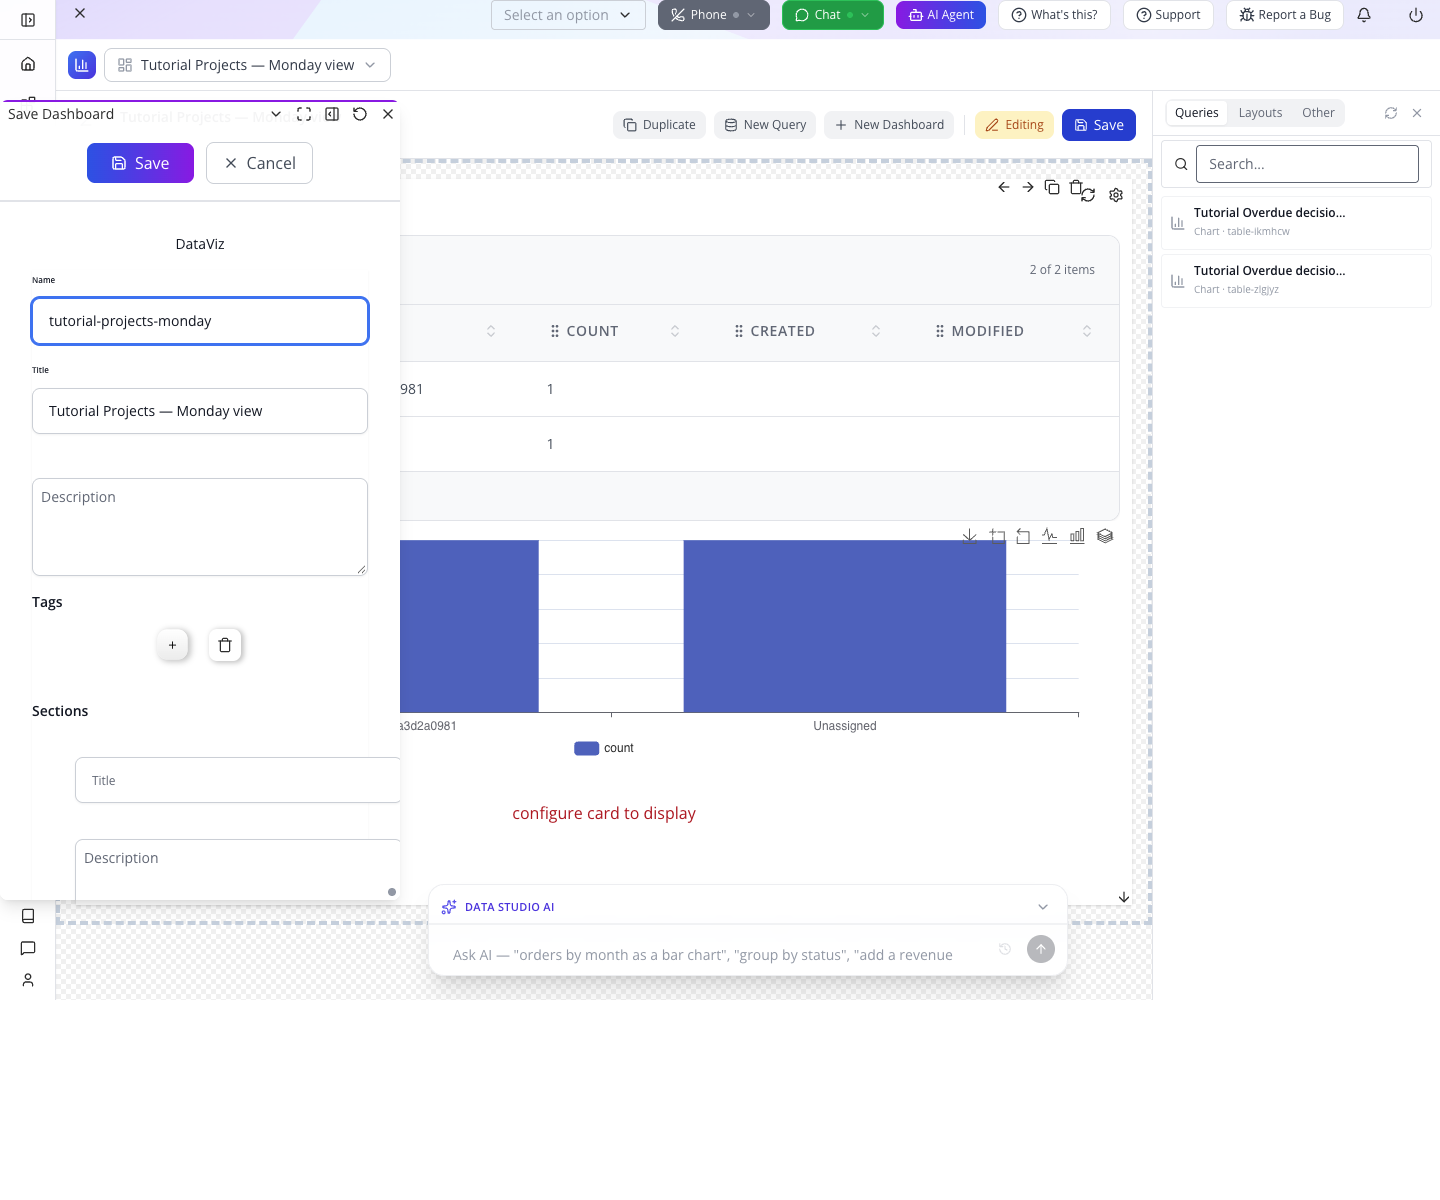Click the right arrow icon above the table card

(1028, 187)
